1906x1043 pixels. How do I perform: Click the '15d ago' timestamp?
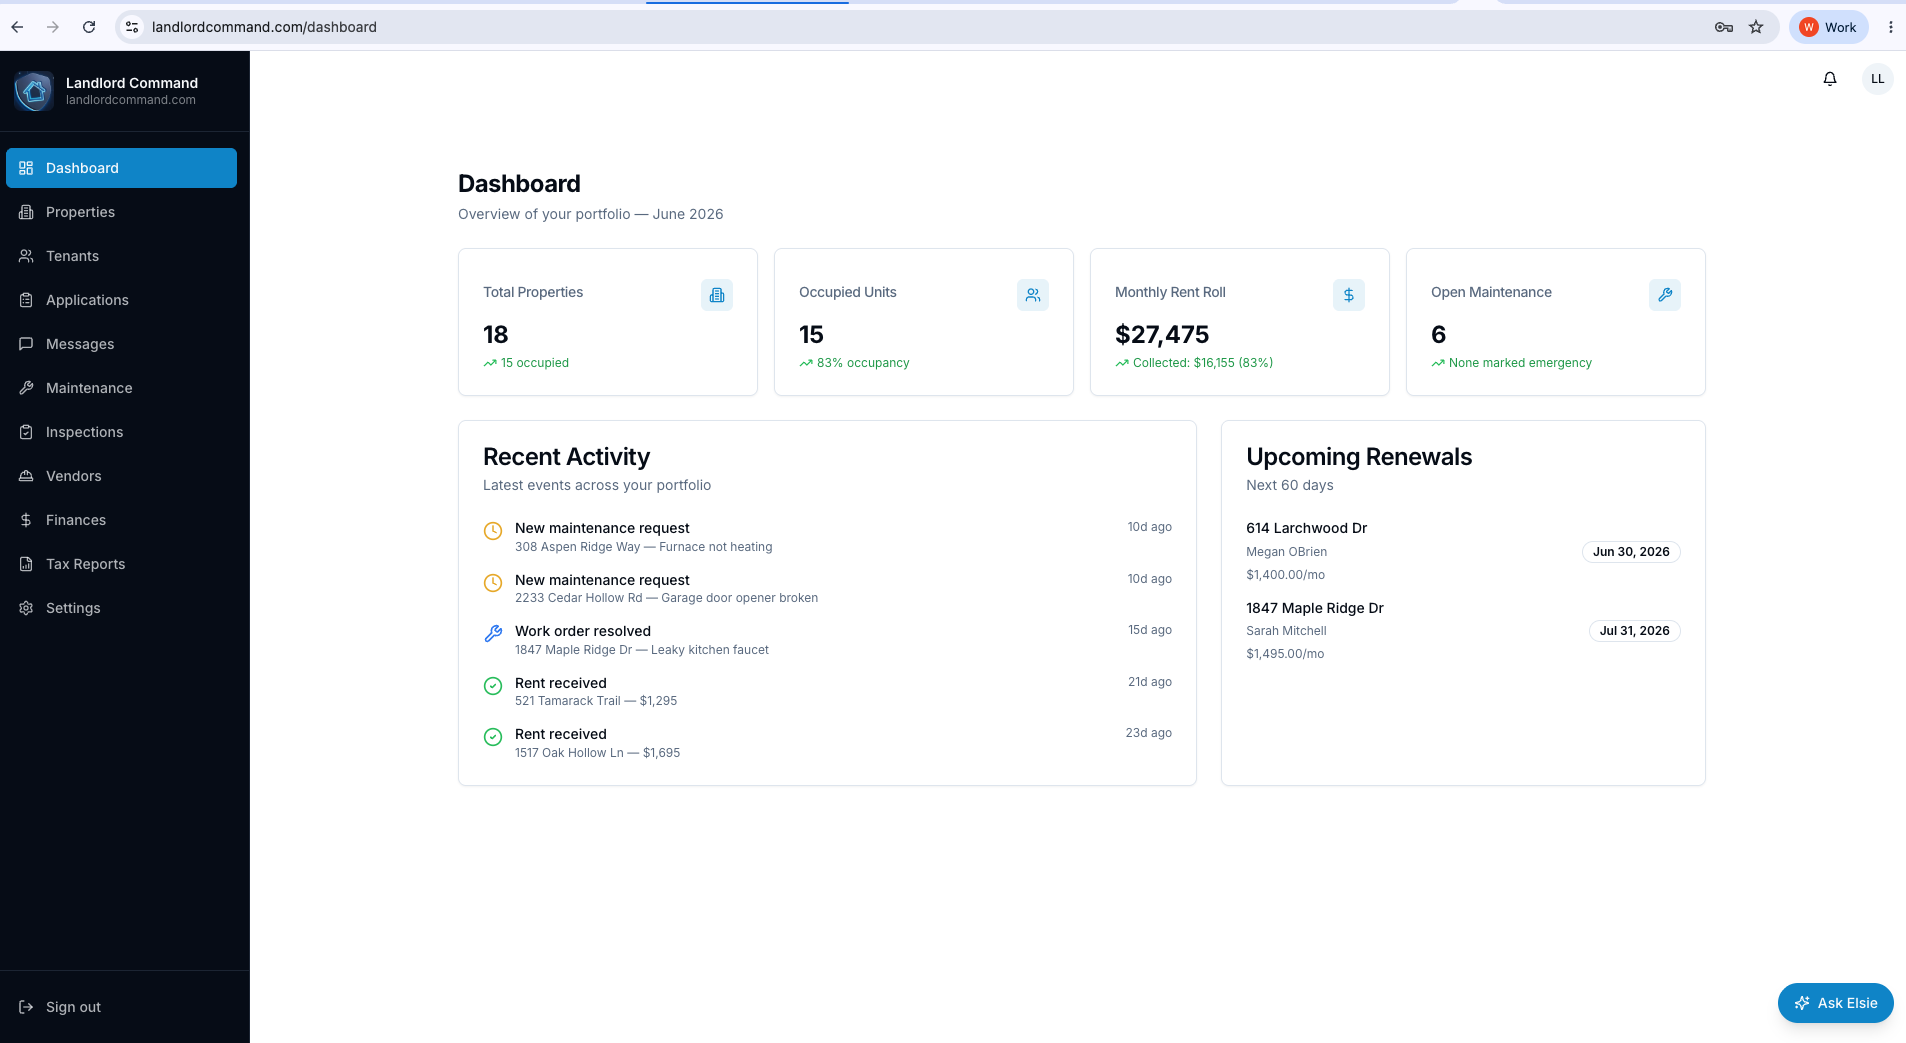tap(1149, 630)
